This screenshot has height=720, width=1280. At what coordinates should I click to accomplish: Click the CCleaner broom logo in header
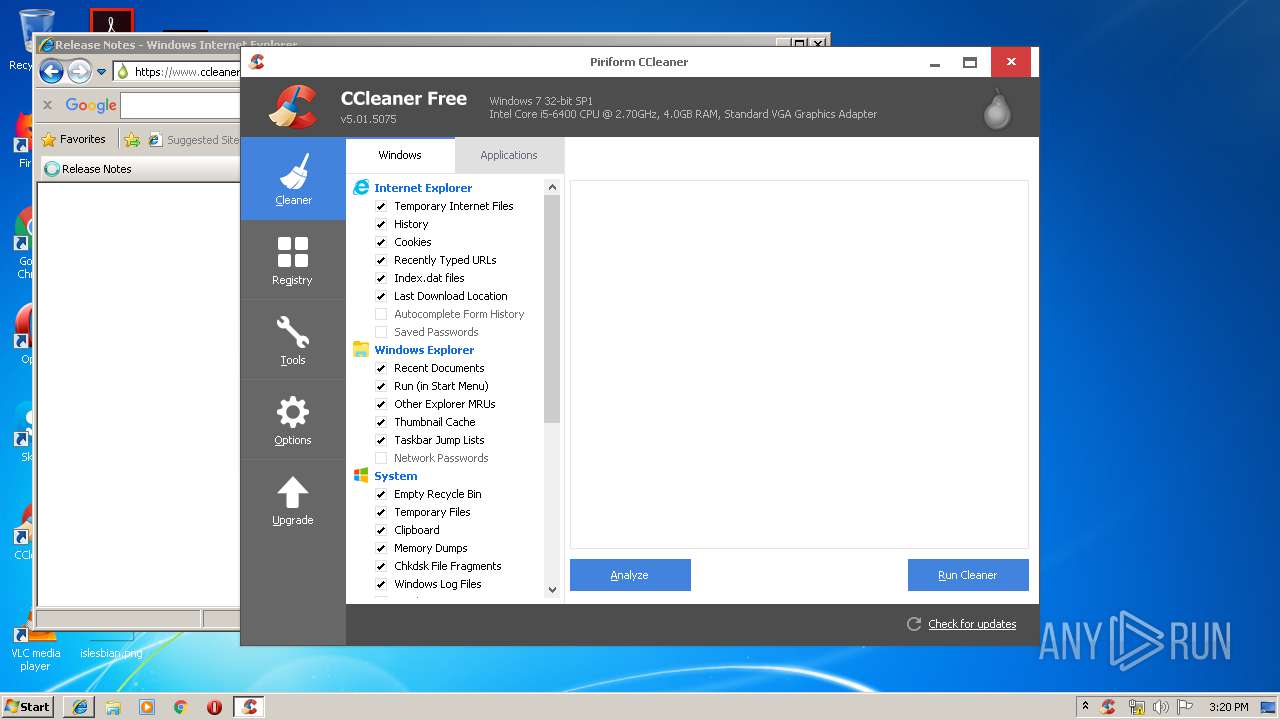[293, 107]
